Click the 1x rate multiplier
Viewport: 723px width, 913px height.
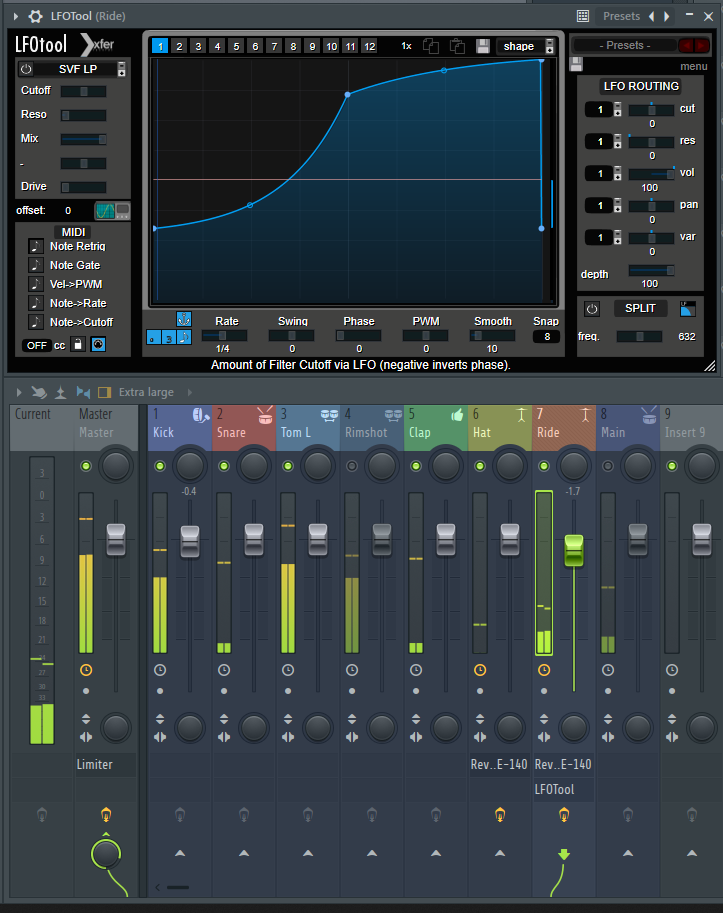(406, 46)
